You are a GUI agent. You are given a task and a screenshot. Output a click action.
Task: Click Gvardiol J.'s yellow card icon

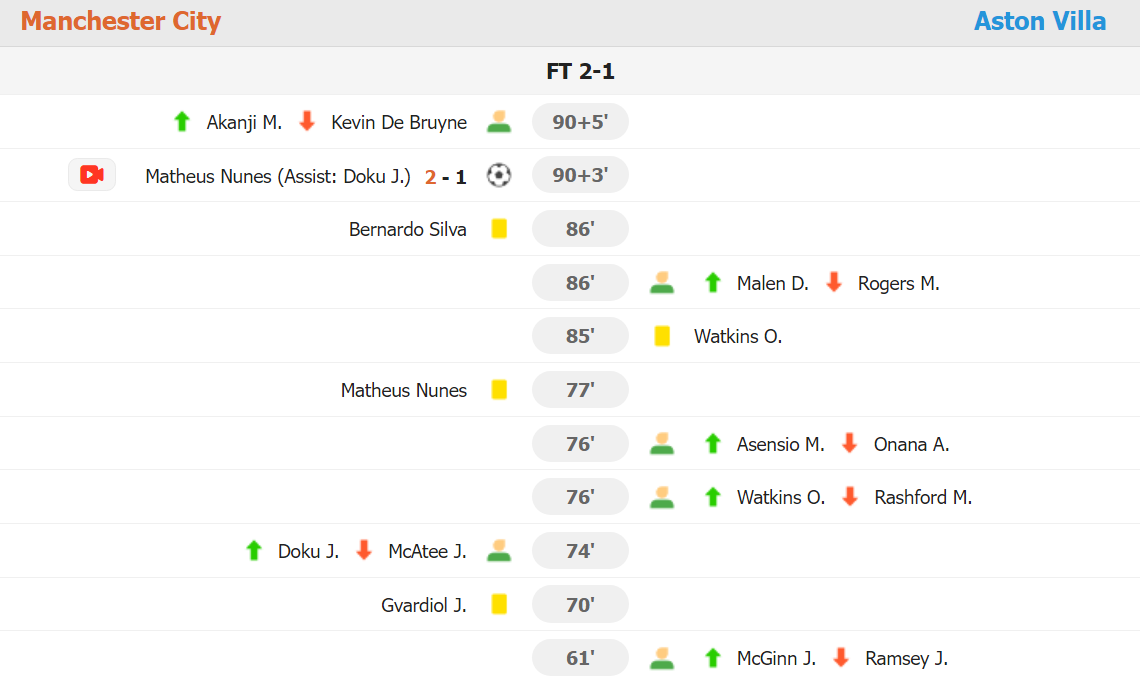(499, 604)
